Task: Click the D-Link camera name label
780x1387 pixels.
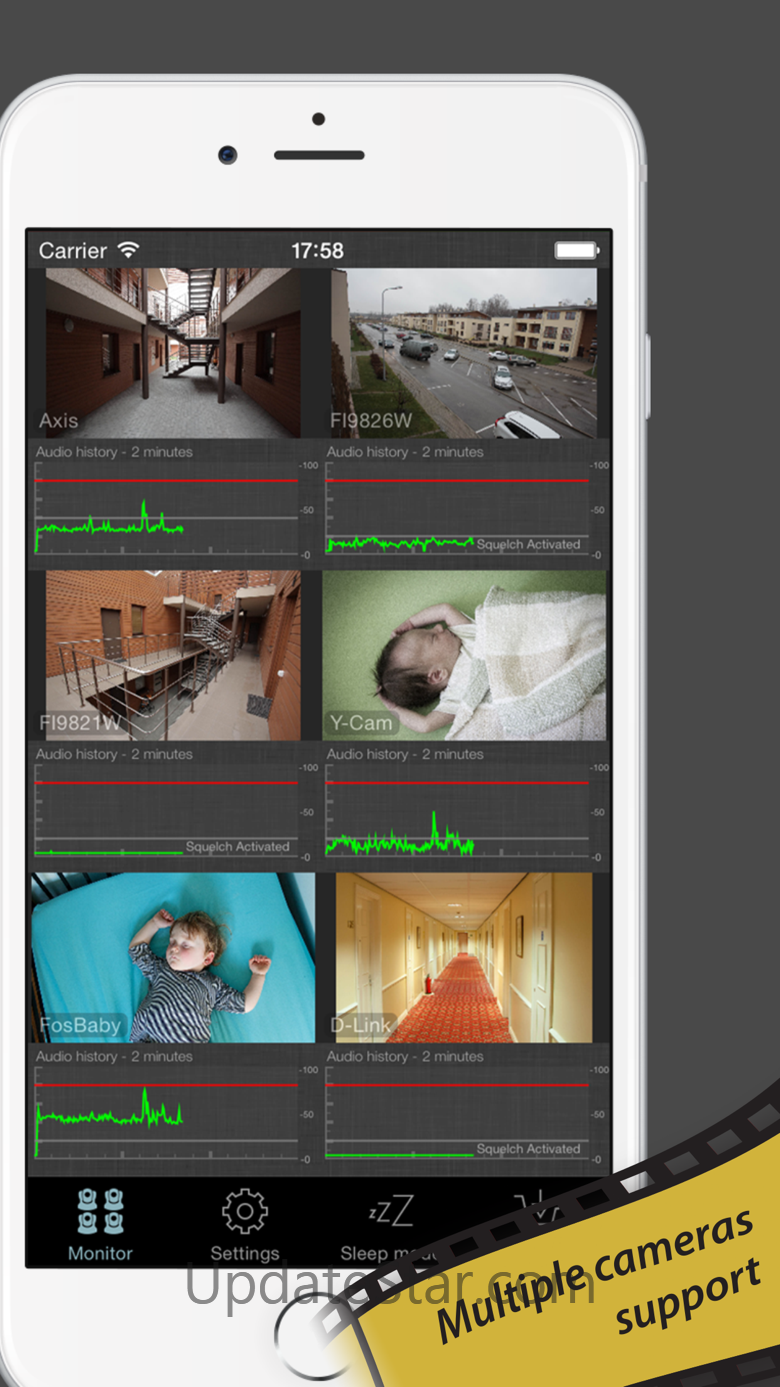Action: (361, 1026)
